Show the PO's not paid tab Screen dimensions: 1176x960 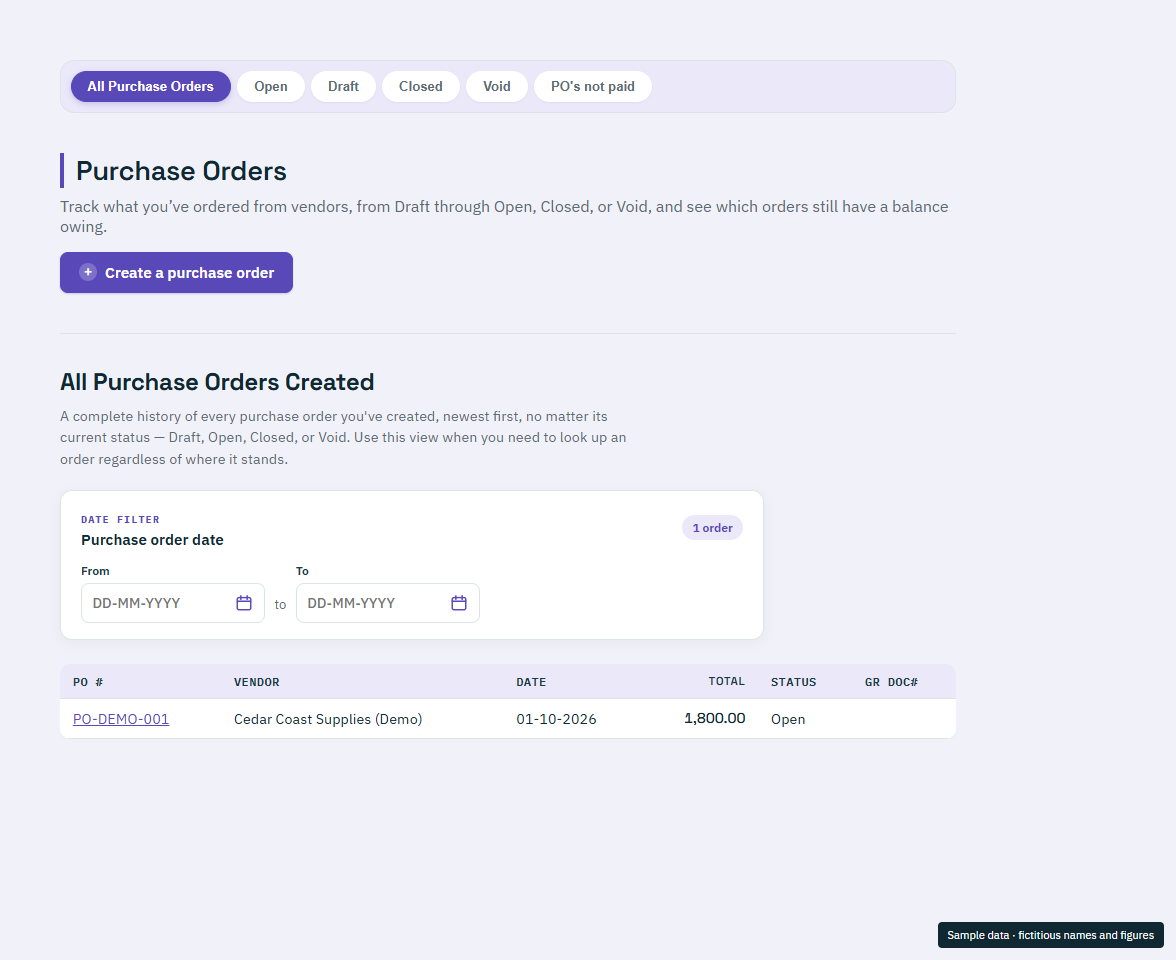(592, 86)
